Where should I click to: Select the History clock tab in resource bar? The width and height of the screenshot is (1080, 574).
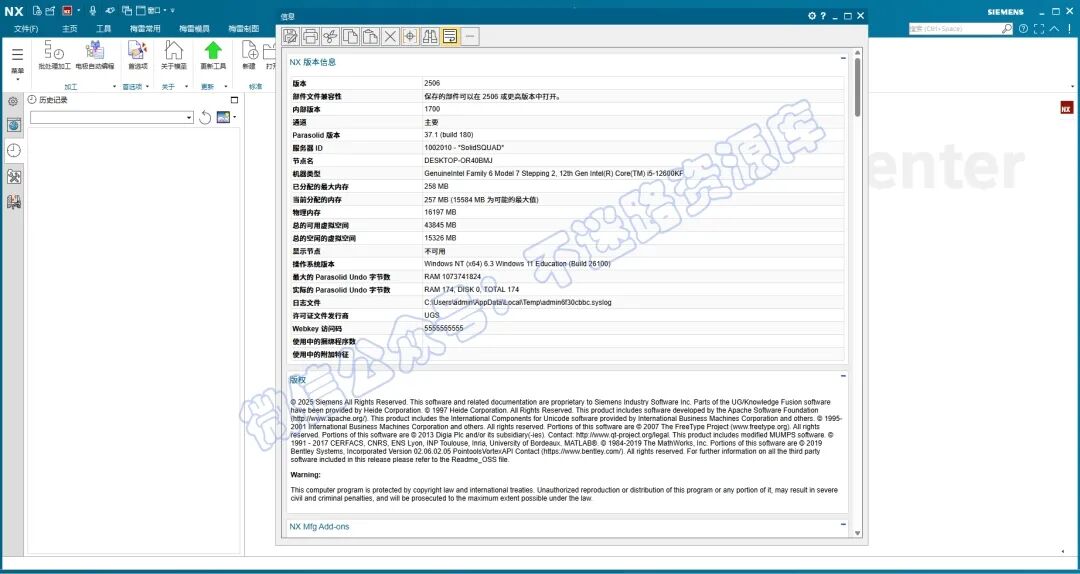(14, 150)
